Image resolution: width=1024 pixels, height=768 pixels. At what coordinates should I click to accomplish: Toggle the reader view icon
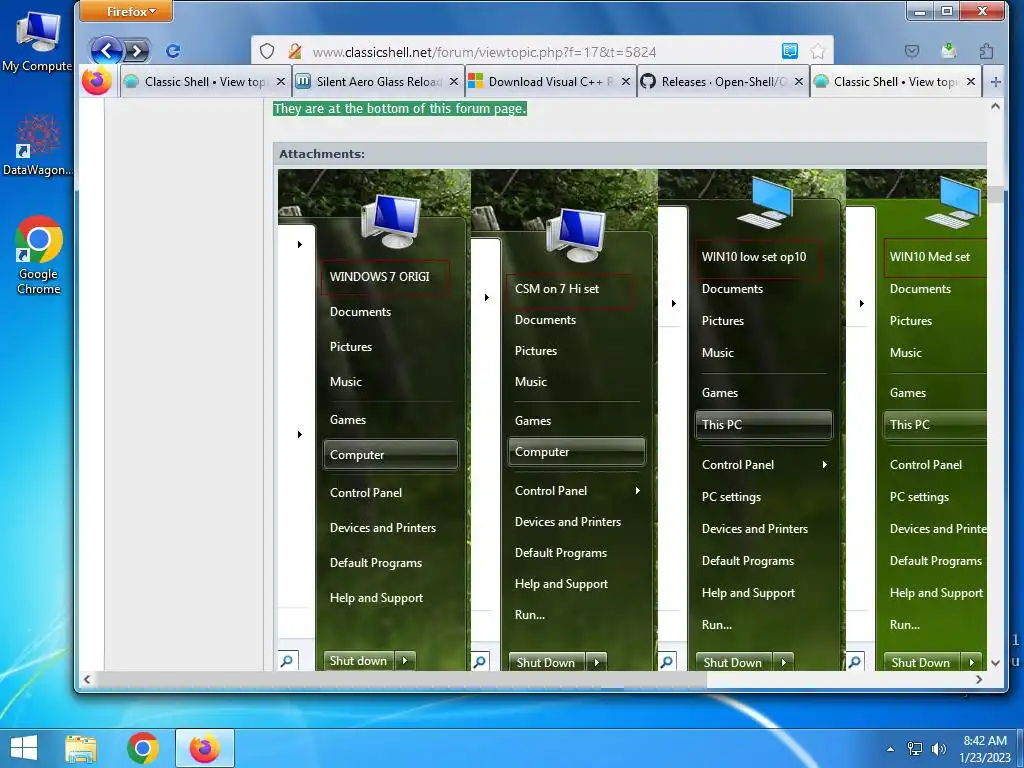coord(790,51)
